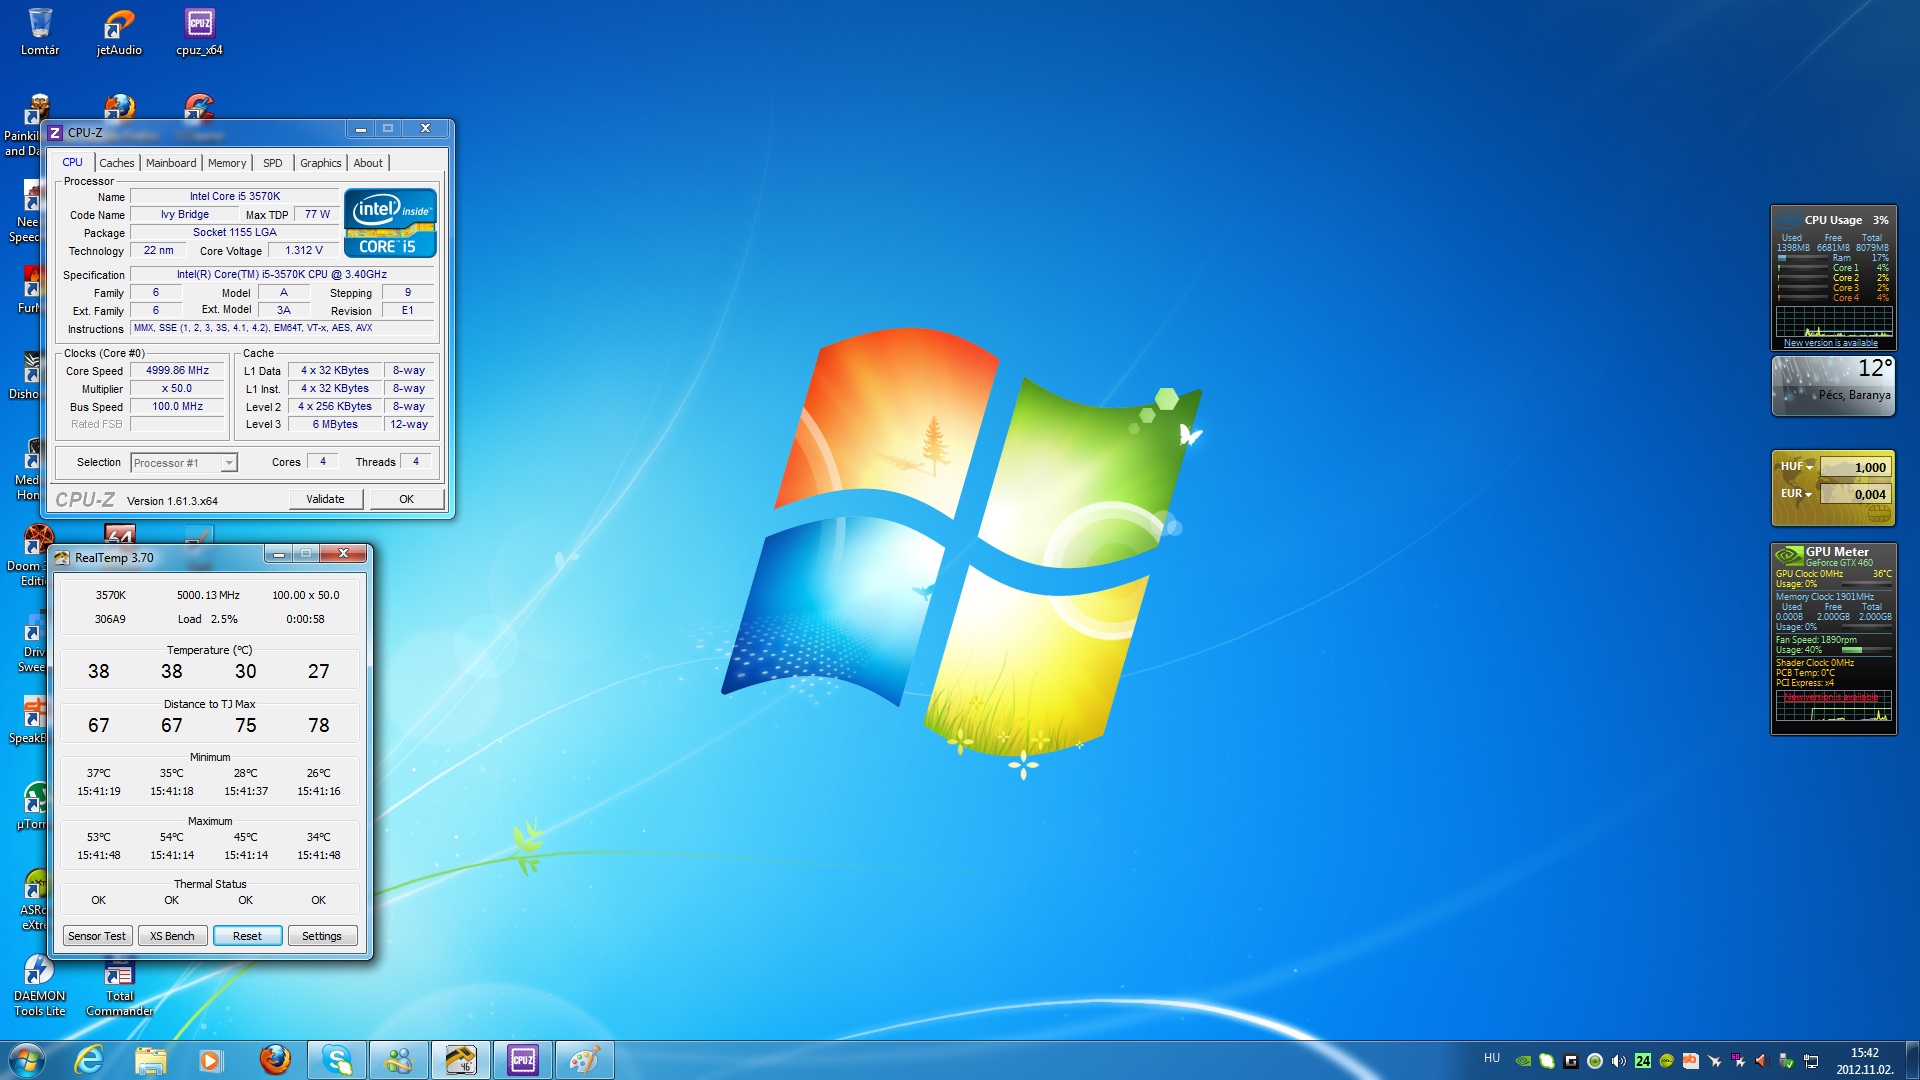Click the CPU Usage gadget's New version is available link
Viewport: 1920px width, 1080px height.
[x=1831, y=343]
